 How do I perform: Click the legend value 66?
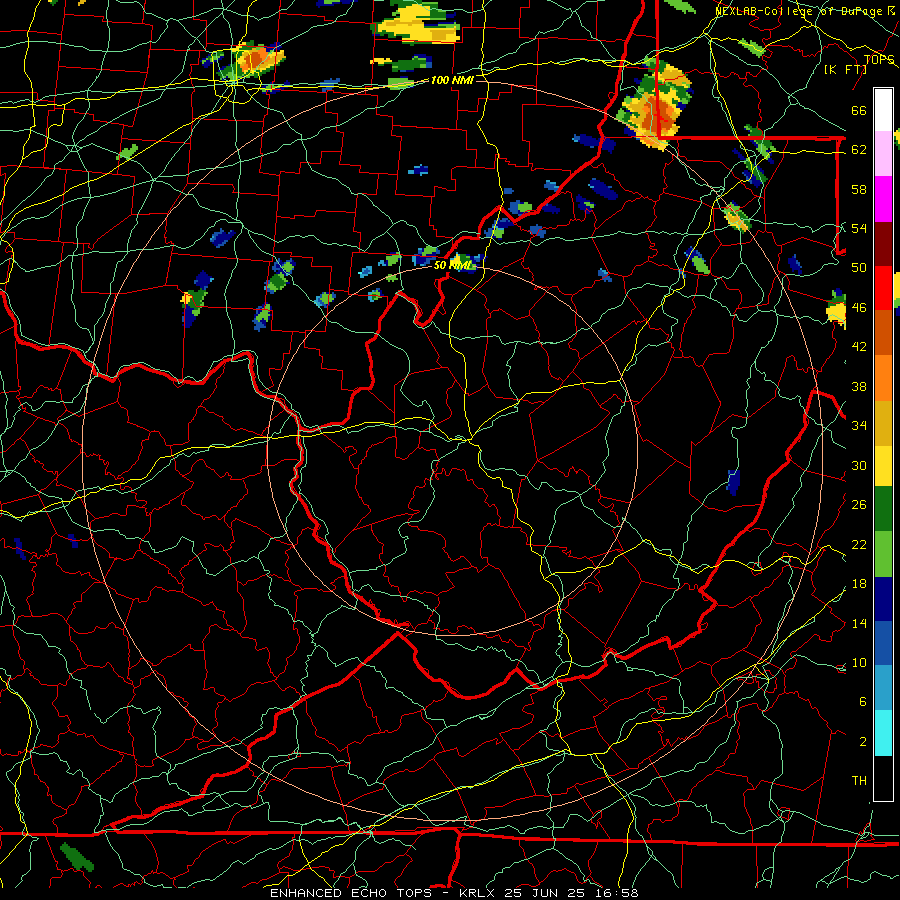[x=859, y=110]
